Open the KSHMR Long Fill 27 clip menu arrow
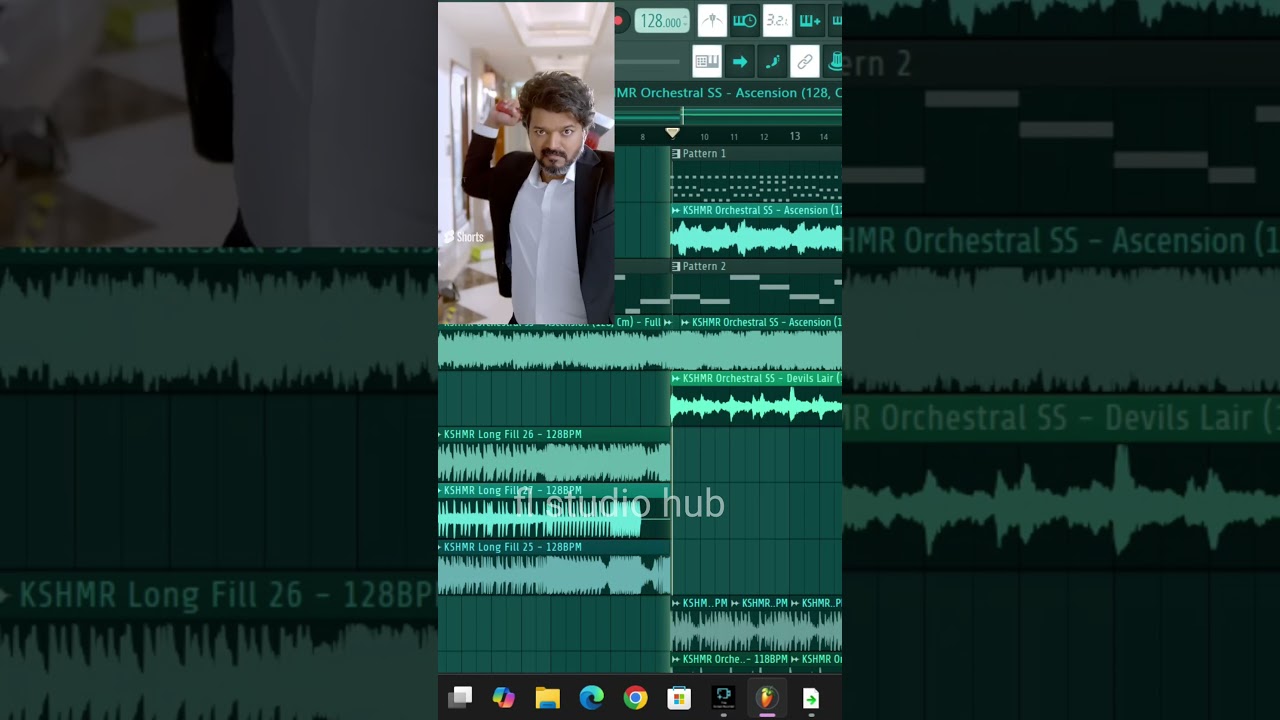Viewport: 1280px width, 720px height. pos(440,491)
